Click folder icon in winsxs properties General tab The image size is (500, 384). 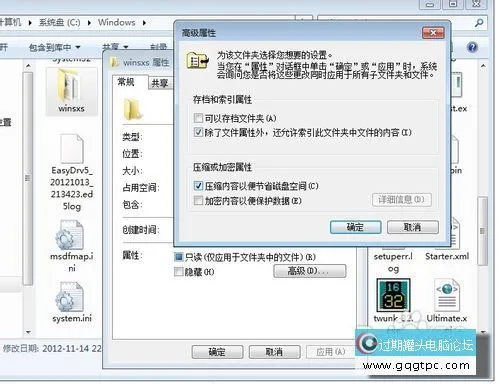(x=133, y=109)
